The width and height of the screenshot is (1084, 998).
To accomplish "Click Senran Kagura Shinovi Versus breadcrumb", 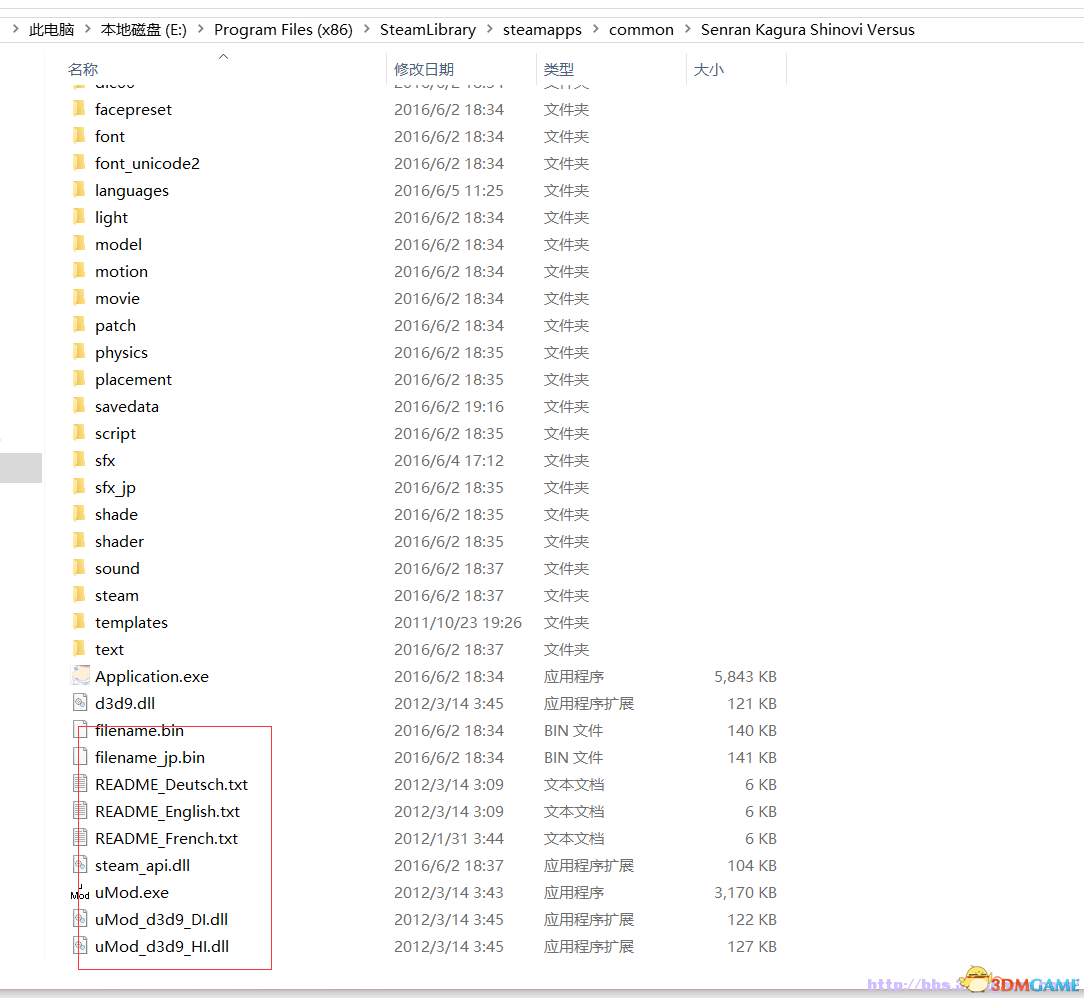I will pyautogui.click(x=807, y=30).
